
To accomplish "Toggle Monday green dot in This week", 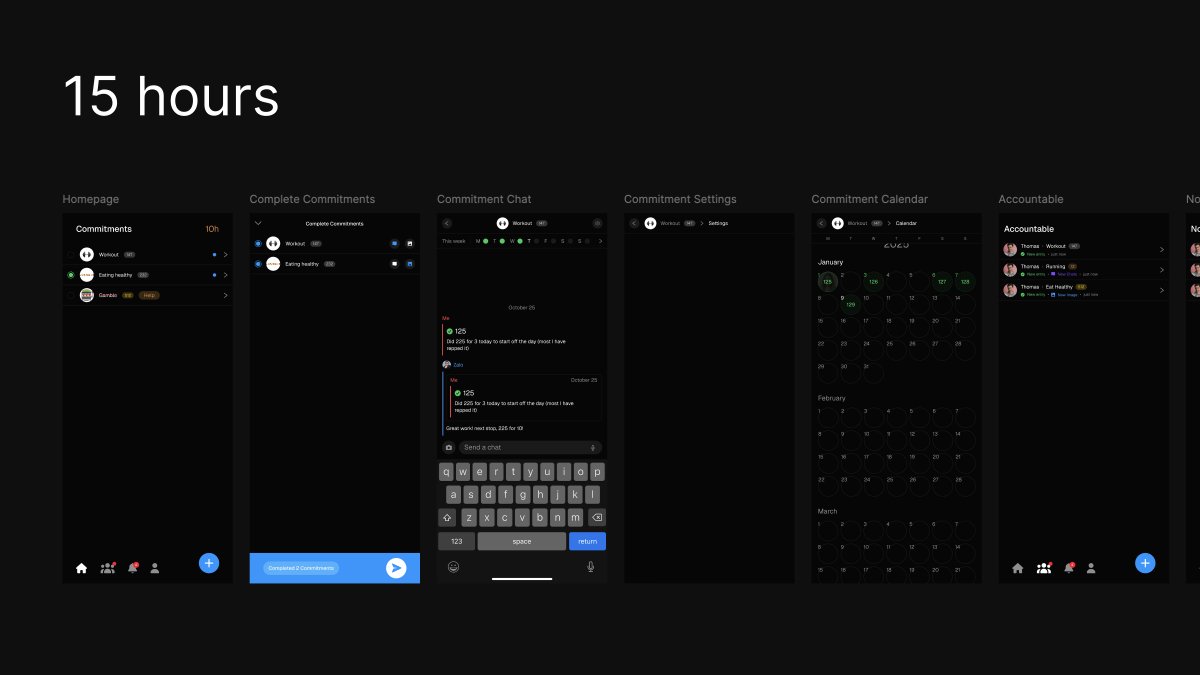I will click(485, 241).
